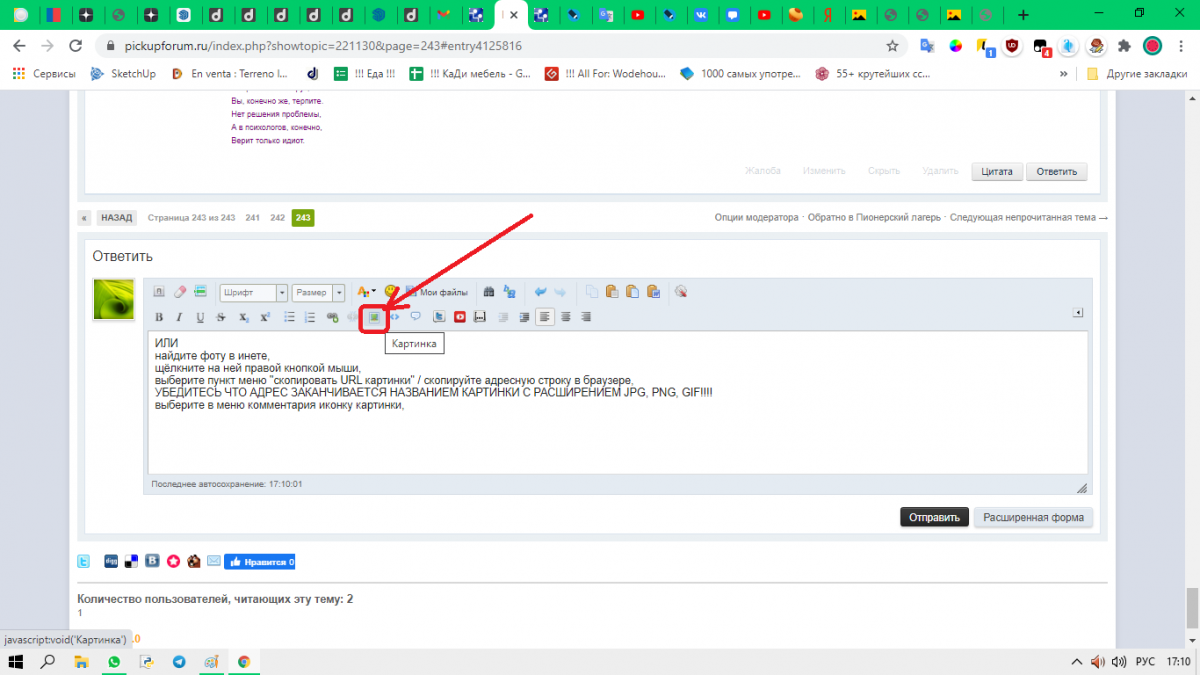Click the strikethrough icon in editor toolbar
Viewport: 1200px width, 675px height.
click(x=221, y=317)
